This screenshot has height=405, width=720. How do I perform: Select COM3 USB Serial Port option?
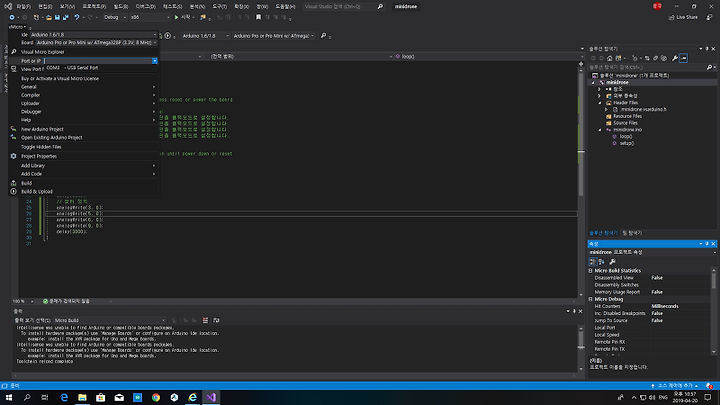(x=72, y=68)
